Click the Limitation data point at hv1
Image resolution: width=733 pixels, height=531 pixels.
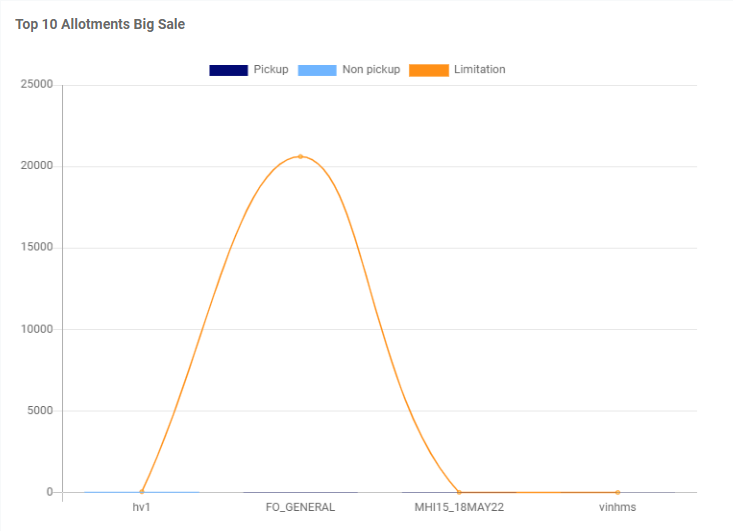click(x=142, y=492)
